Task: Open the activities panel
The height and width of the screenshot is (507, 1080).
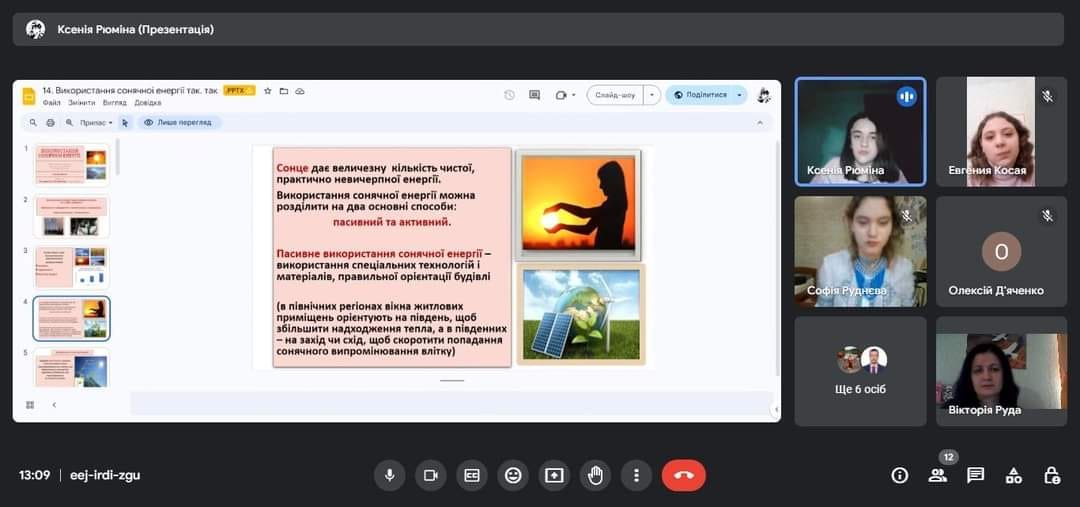Action: [x=1014, y=475]
